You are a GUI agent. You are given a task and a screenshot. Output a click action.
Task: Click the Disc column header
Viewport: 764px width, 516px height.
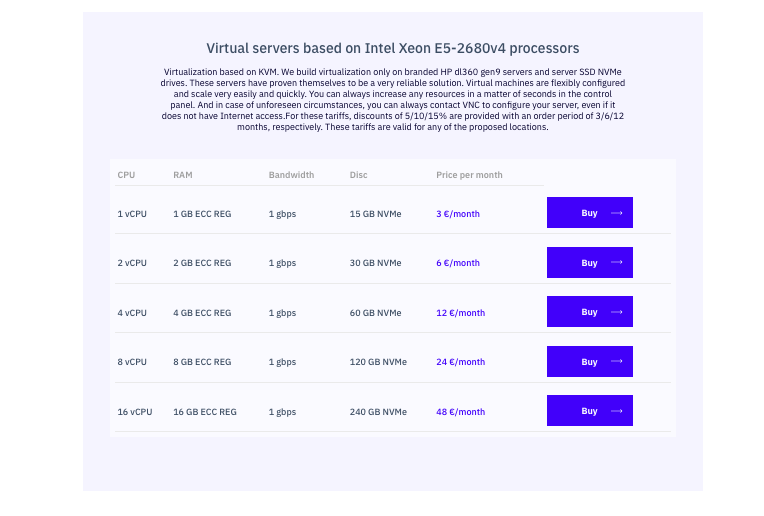tap(359, 175)
